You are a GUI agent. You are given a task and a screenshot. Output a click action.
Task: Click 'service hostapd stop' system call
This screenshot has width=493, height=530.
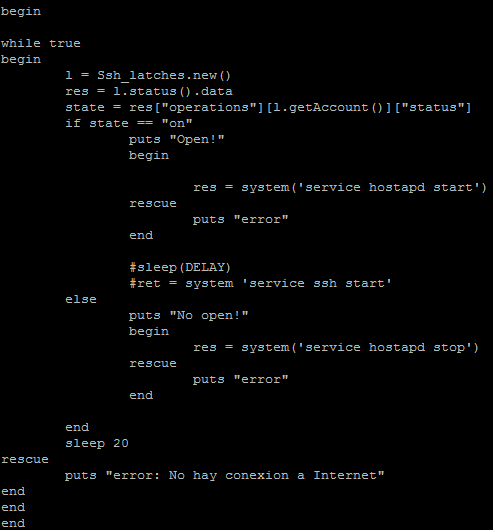[336, 347]
